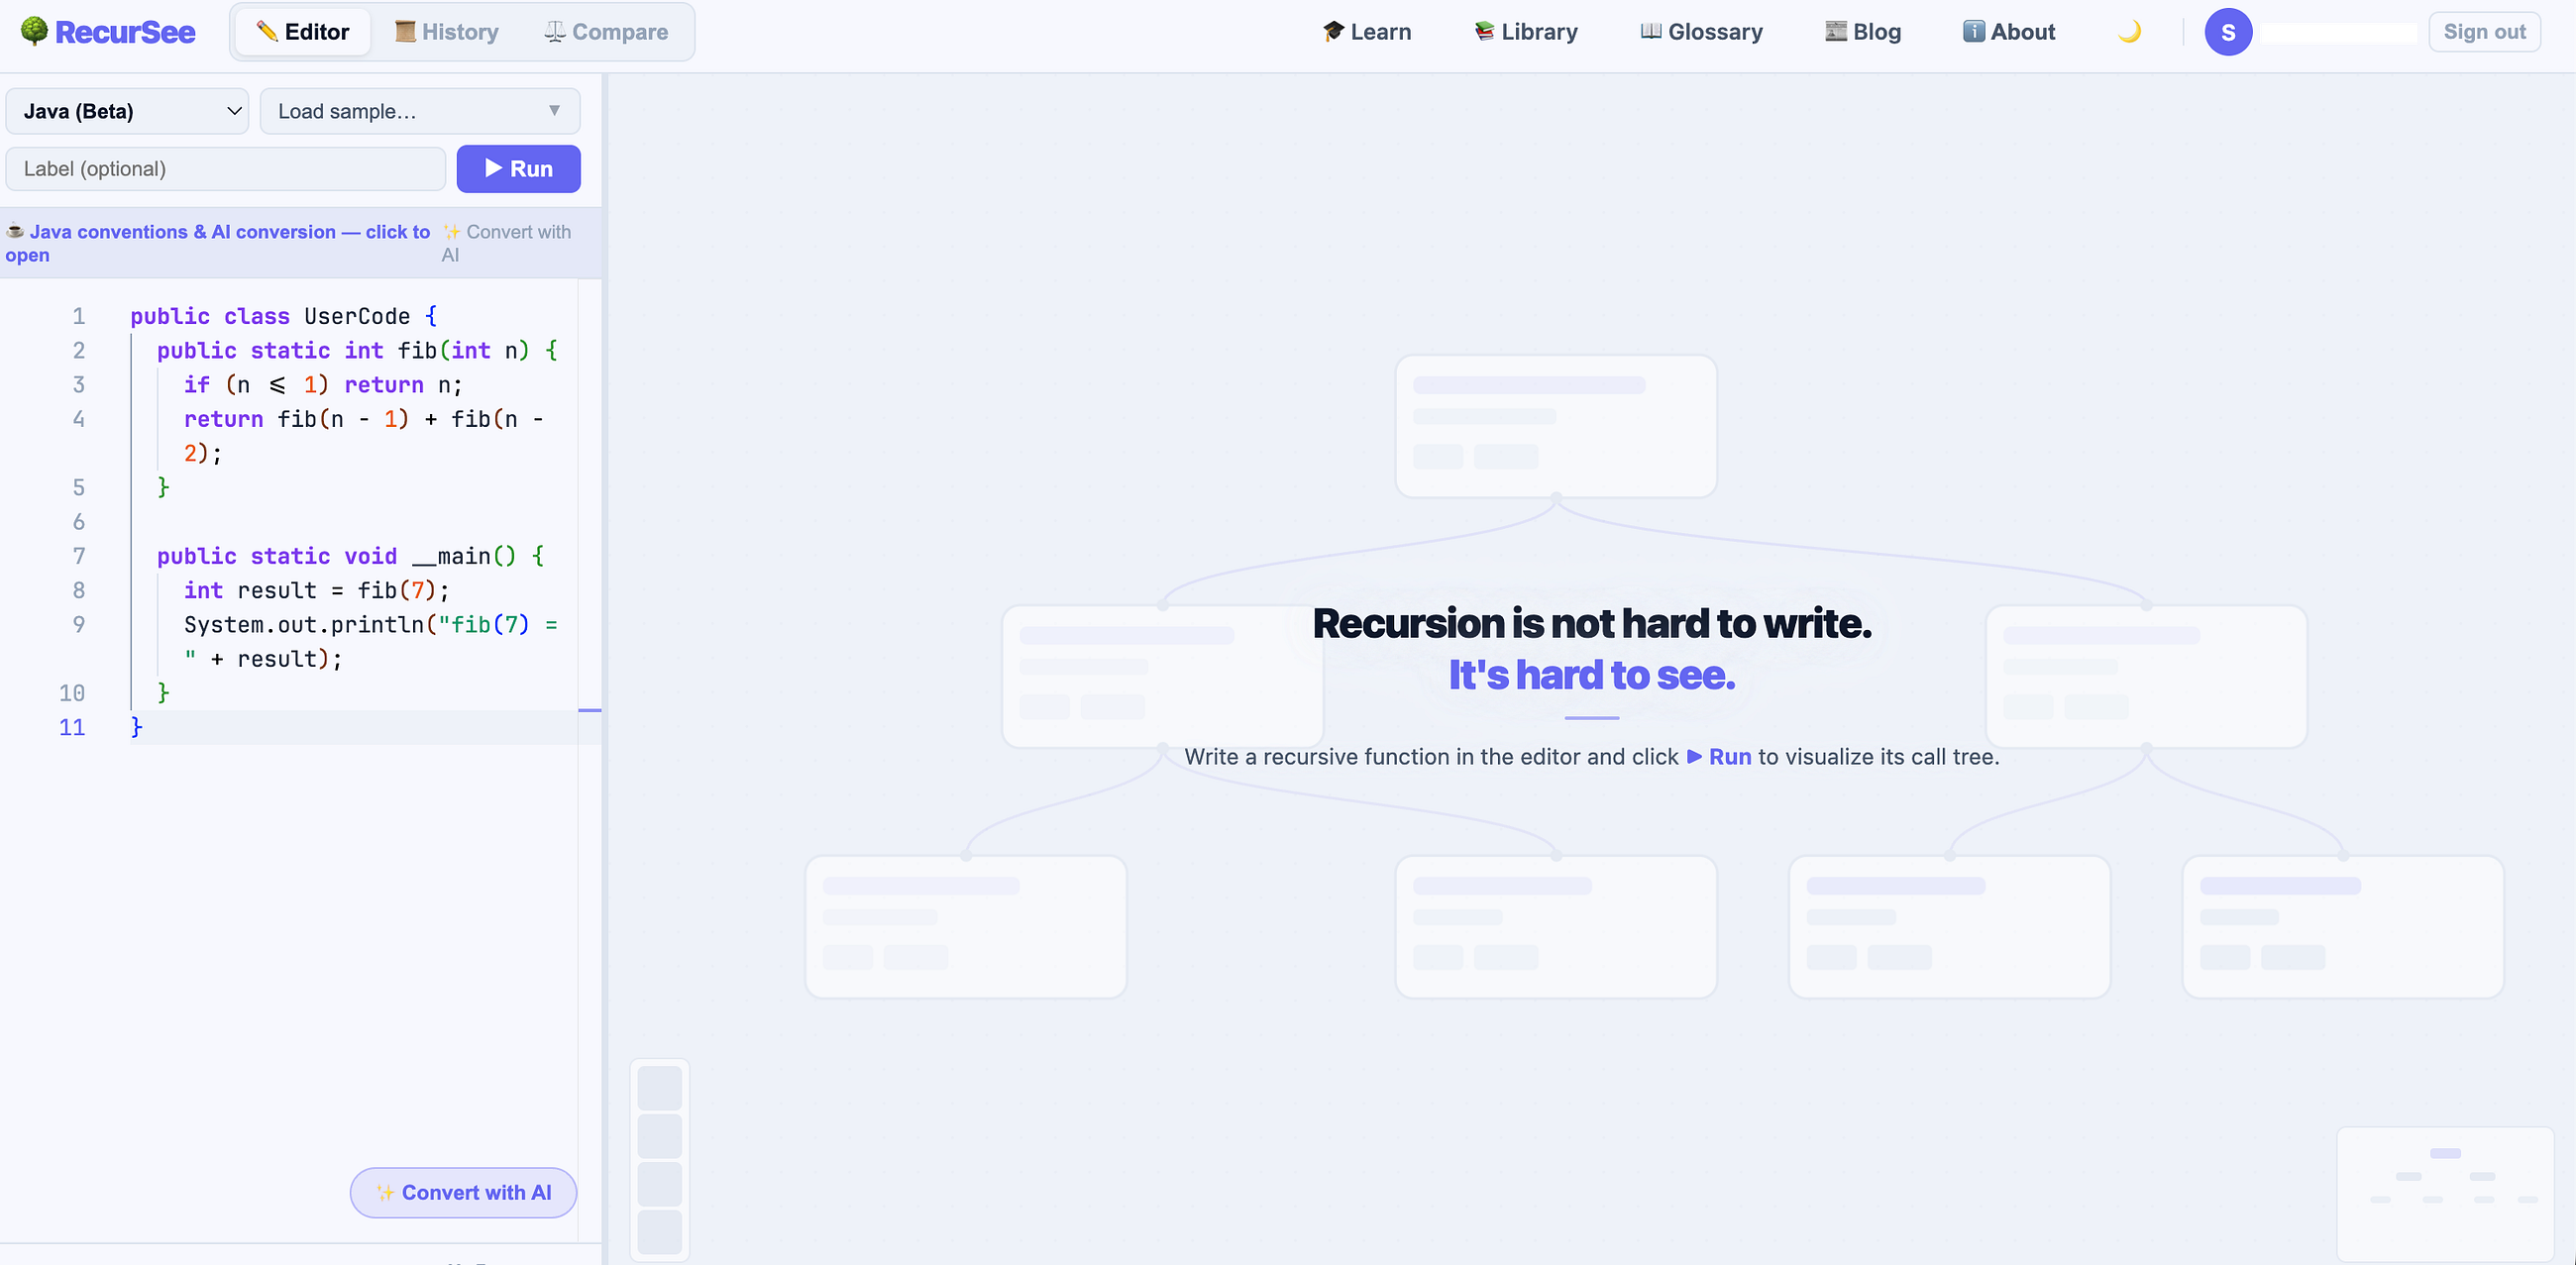Click line number 11 in the gutter
Screen dimensions: 2576x1265
point(72,728)
